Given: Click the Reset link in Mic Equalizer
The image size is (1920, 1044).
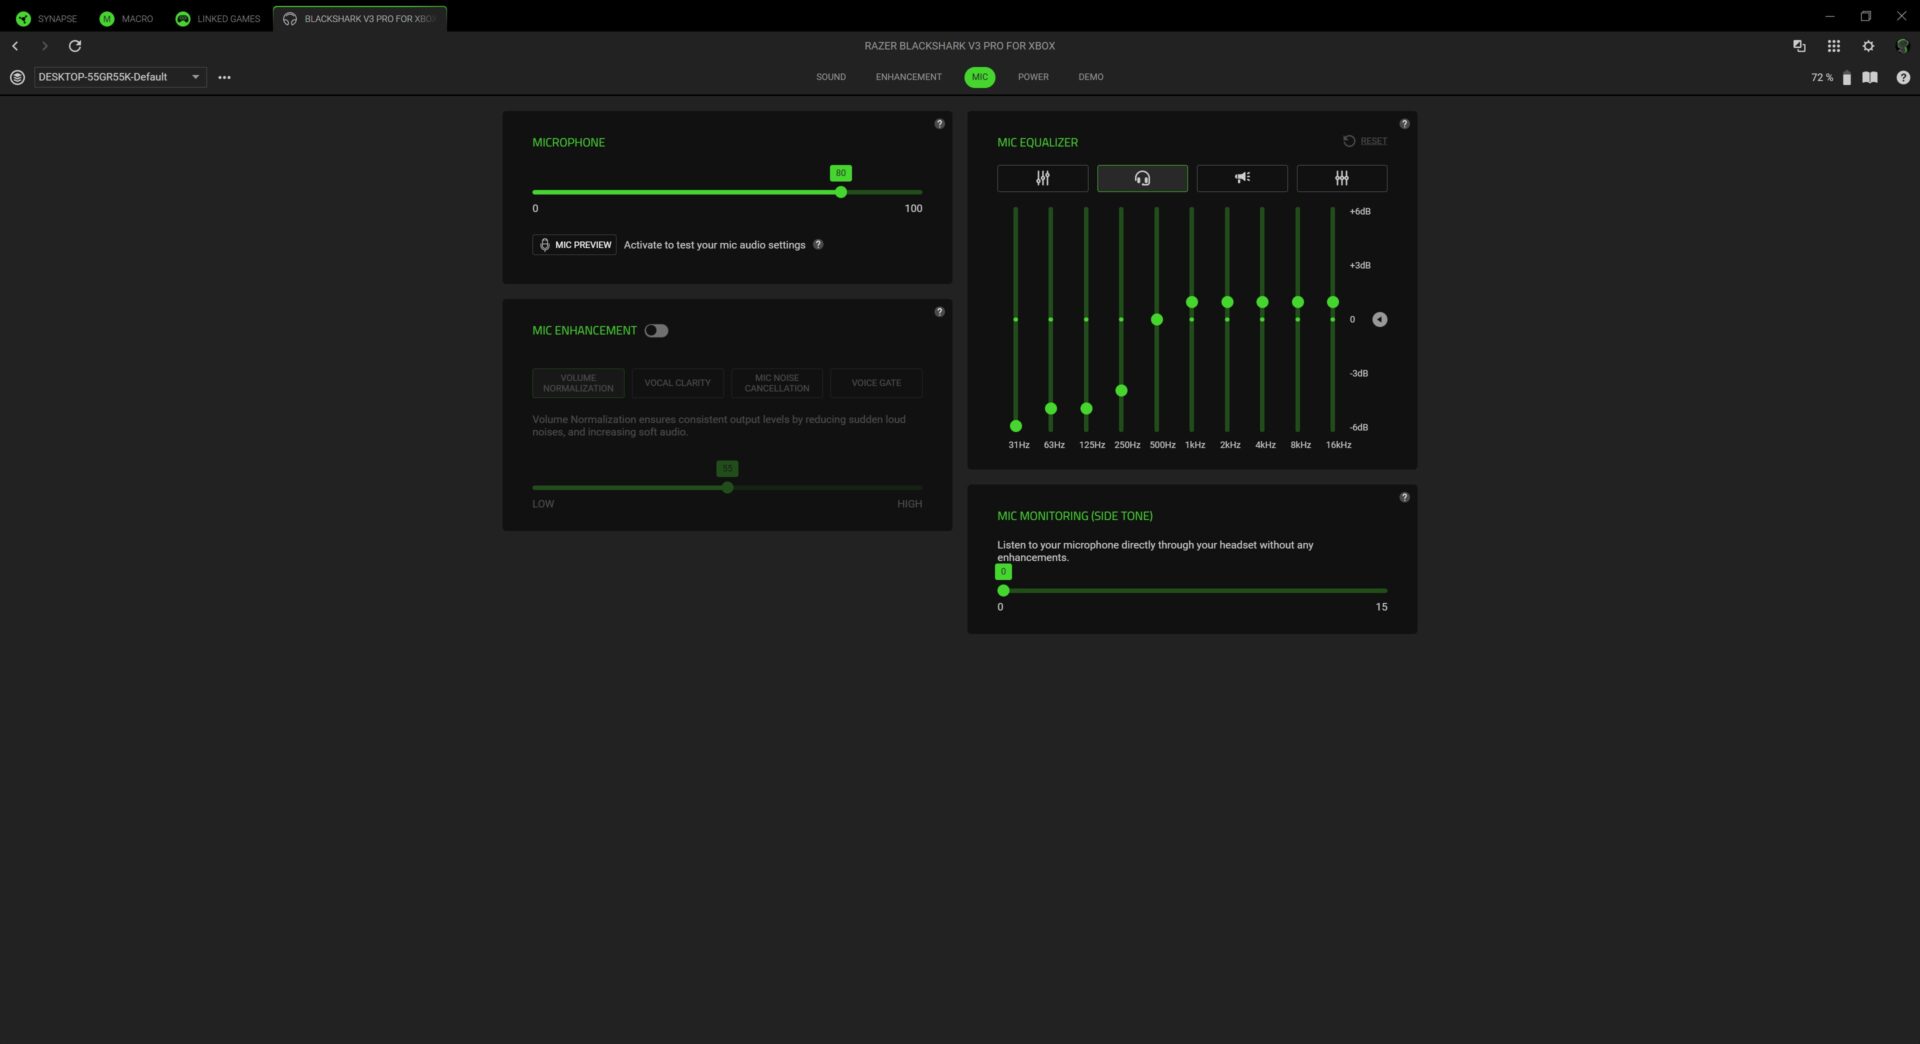Looking at the screenshot, I should pos(1372,141).
